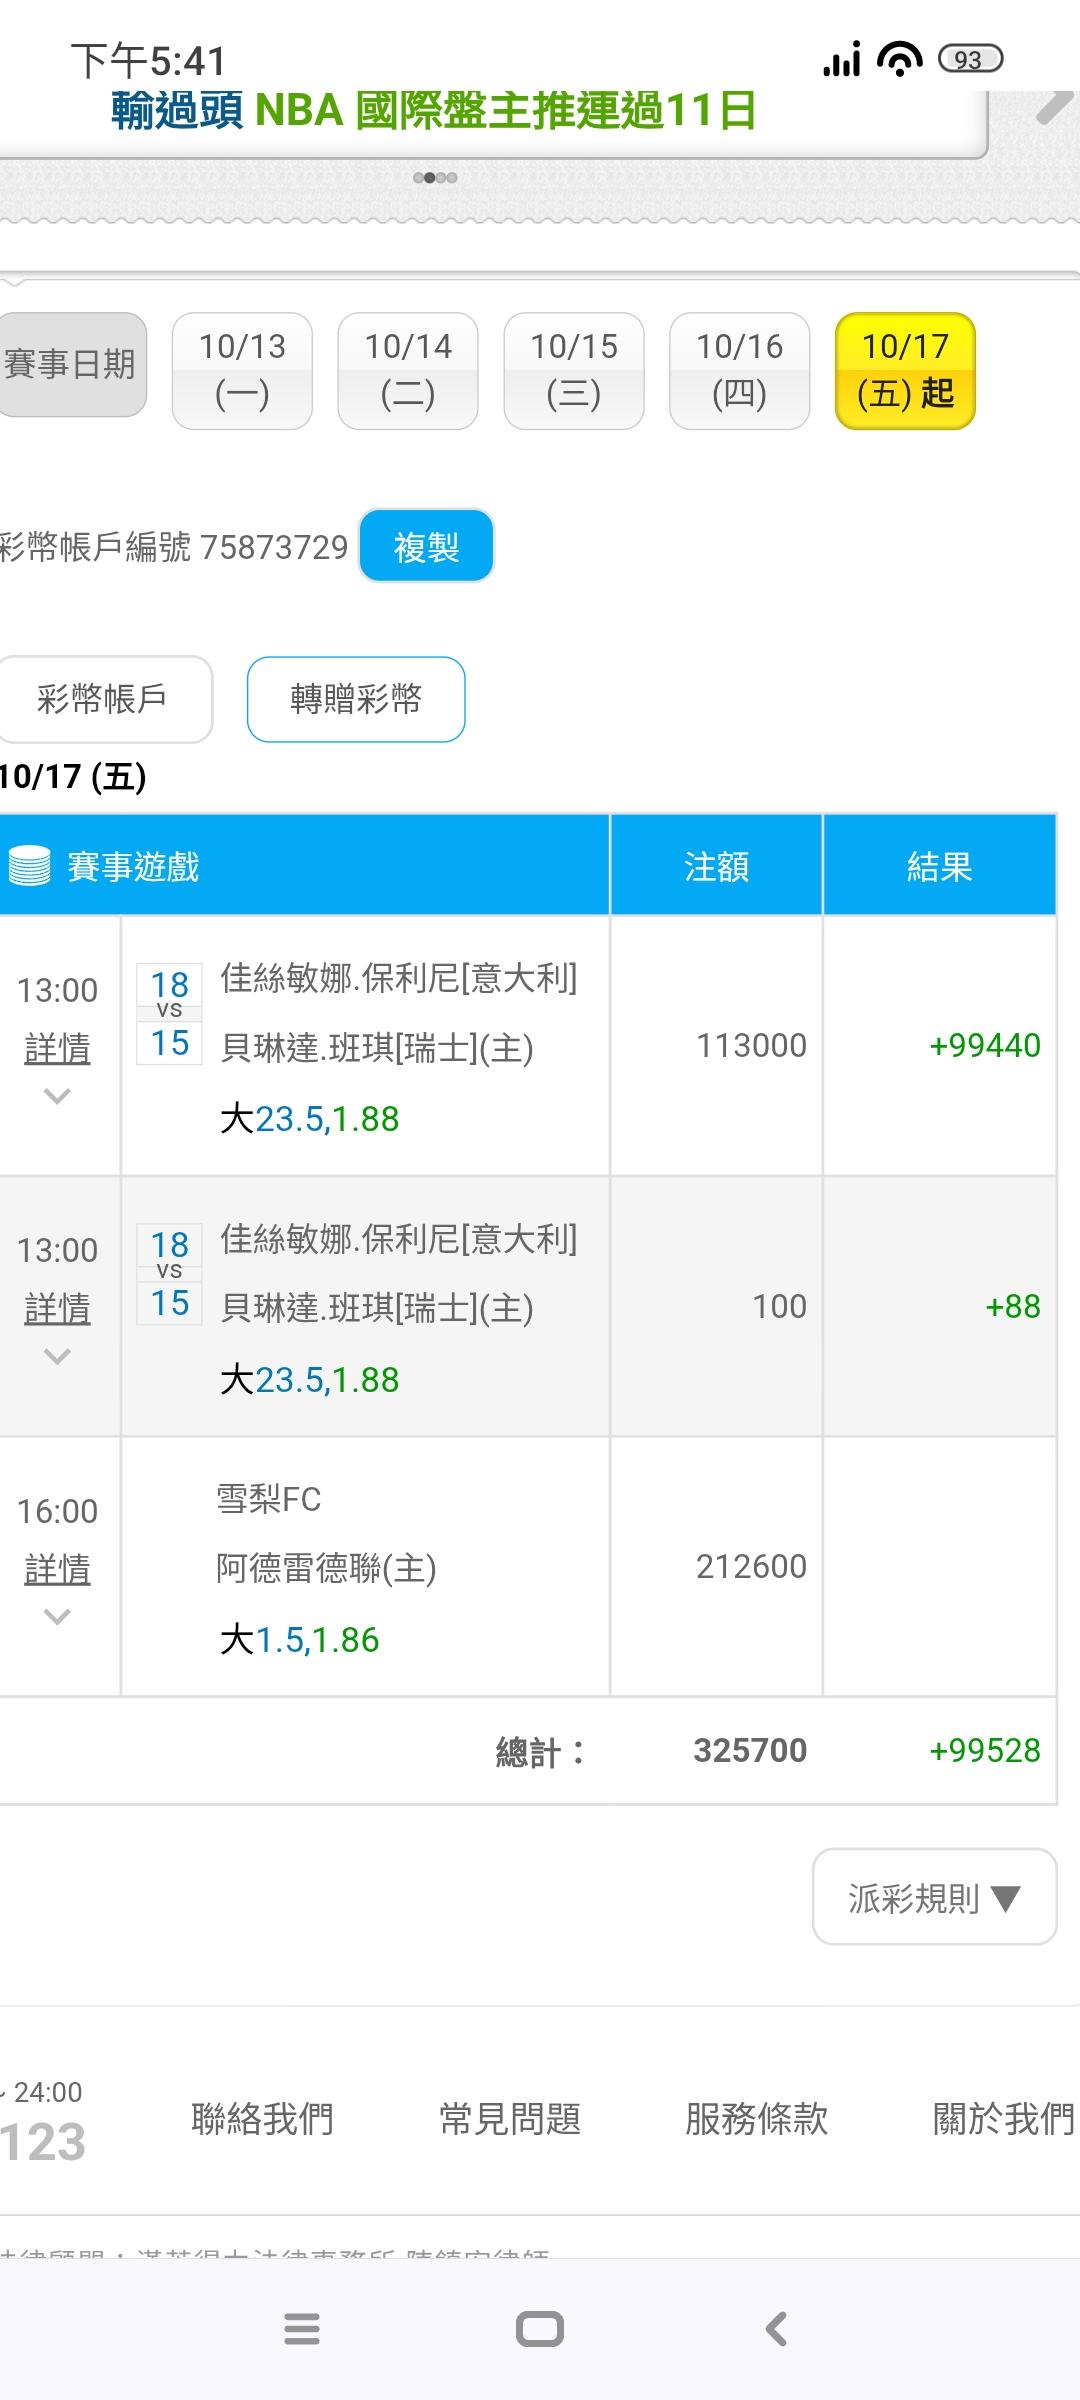Screen dimensions: 1080x2400
Task: Select the 10/17 (五) 起 date tab
Action: coord(905,371)
